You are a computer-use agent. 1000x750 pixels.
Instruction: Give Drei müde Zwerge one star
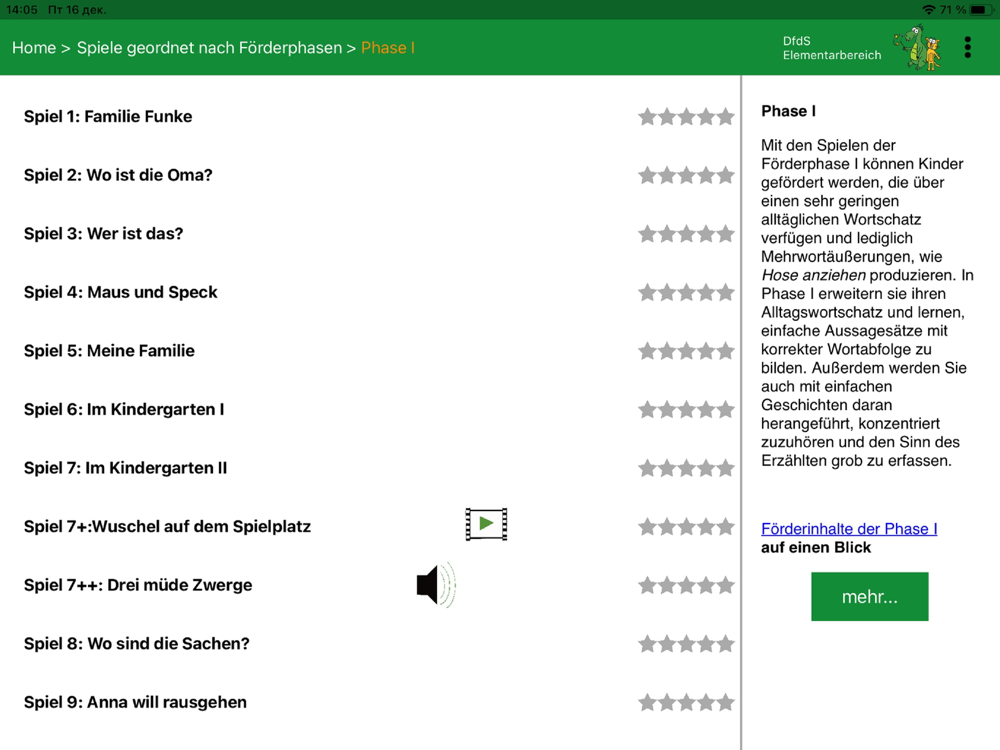click(x=647, y=585)
